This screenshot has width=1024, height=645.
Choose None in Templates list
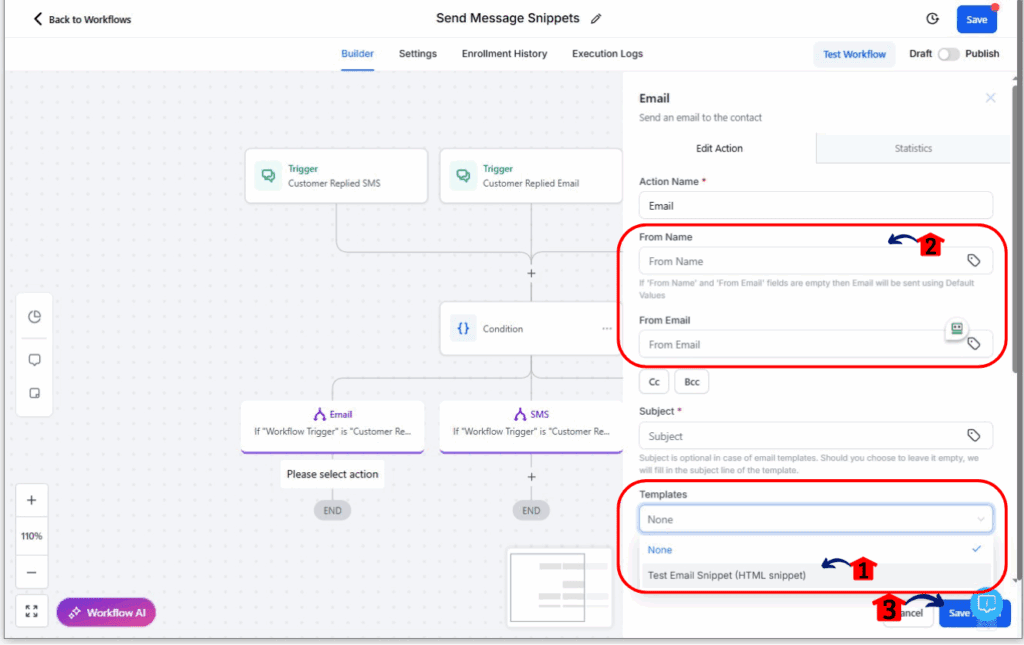point(816,550)
